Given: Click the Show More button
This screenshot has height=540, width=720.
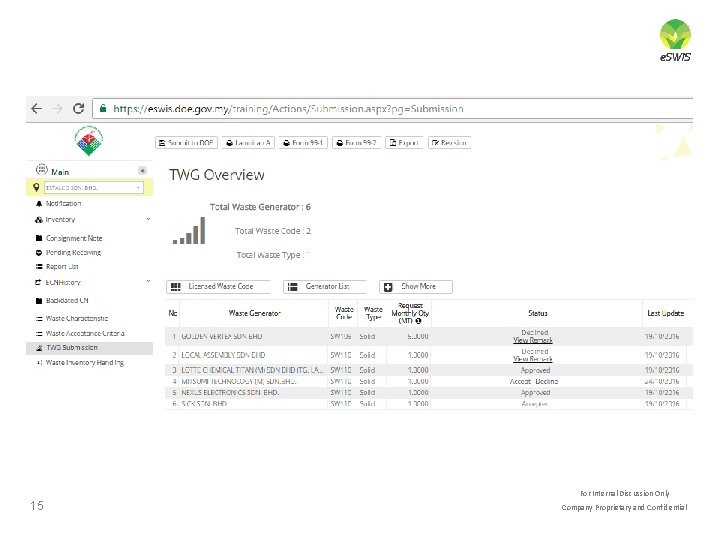Looking at the screenshot, I should click(416, 287).
